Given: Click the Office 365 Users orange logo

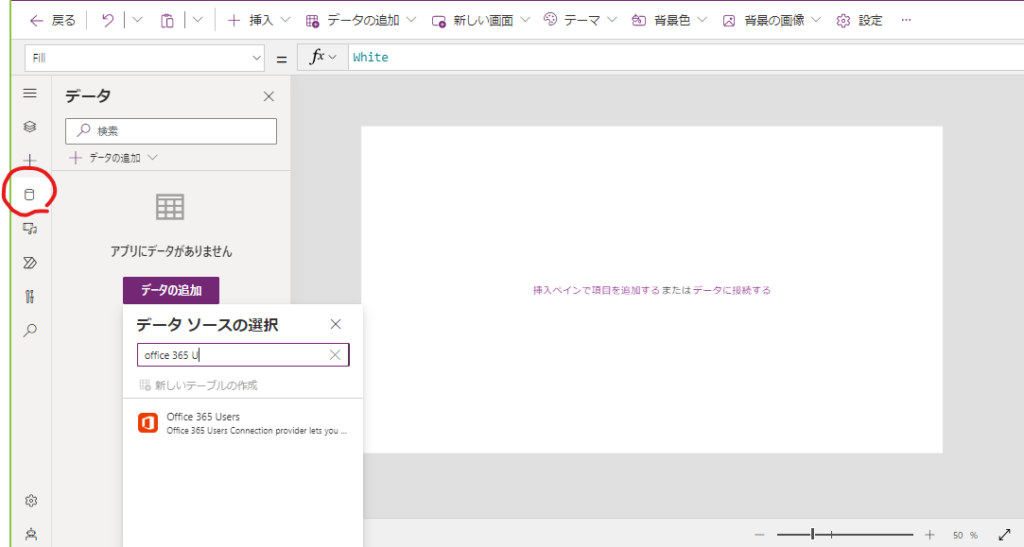Looking at the screenshot, I should pyautogui.click(x=148, y=423).
